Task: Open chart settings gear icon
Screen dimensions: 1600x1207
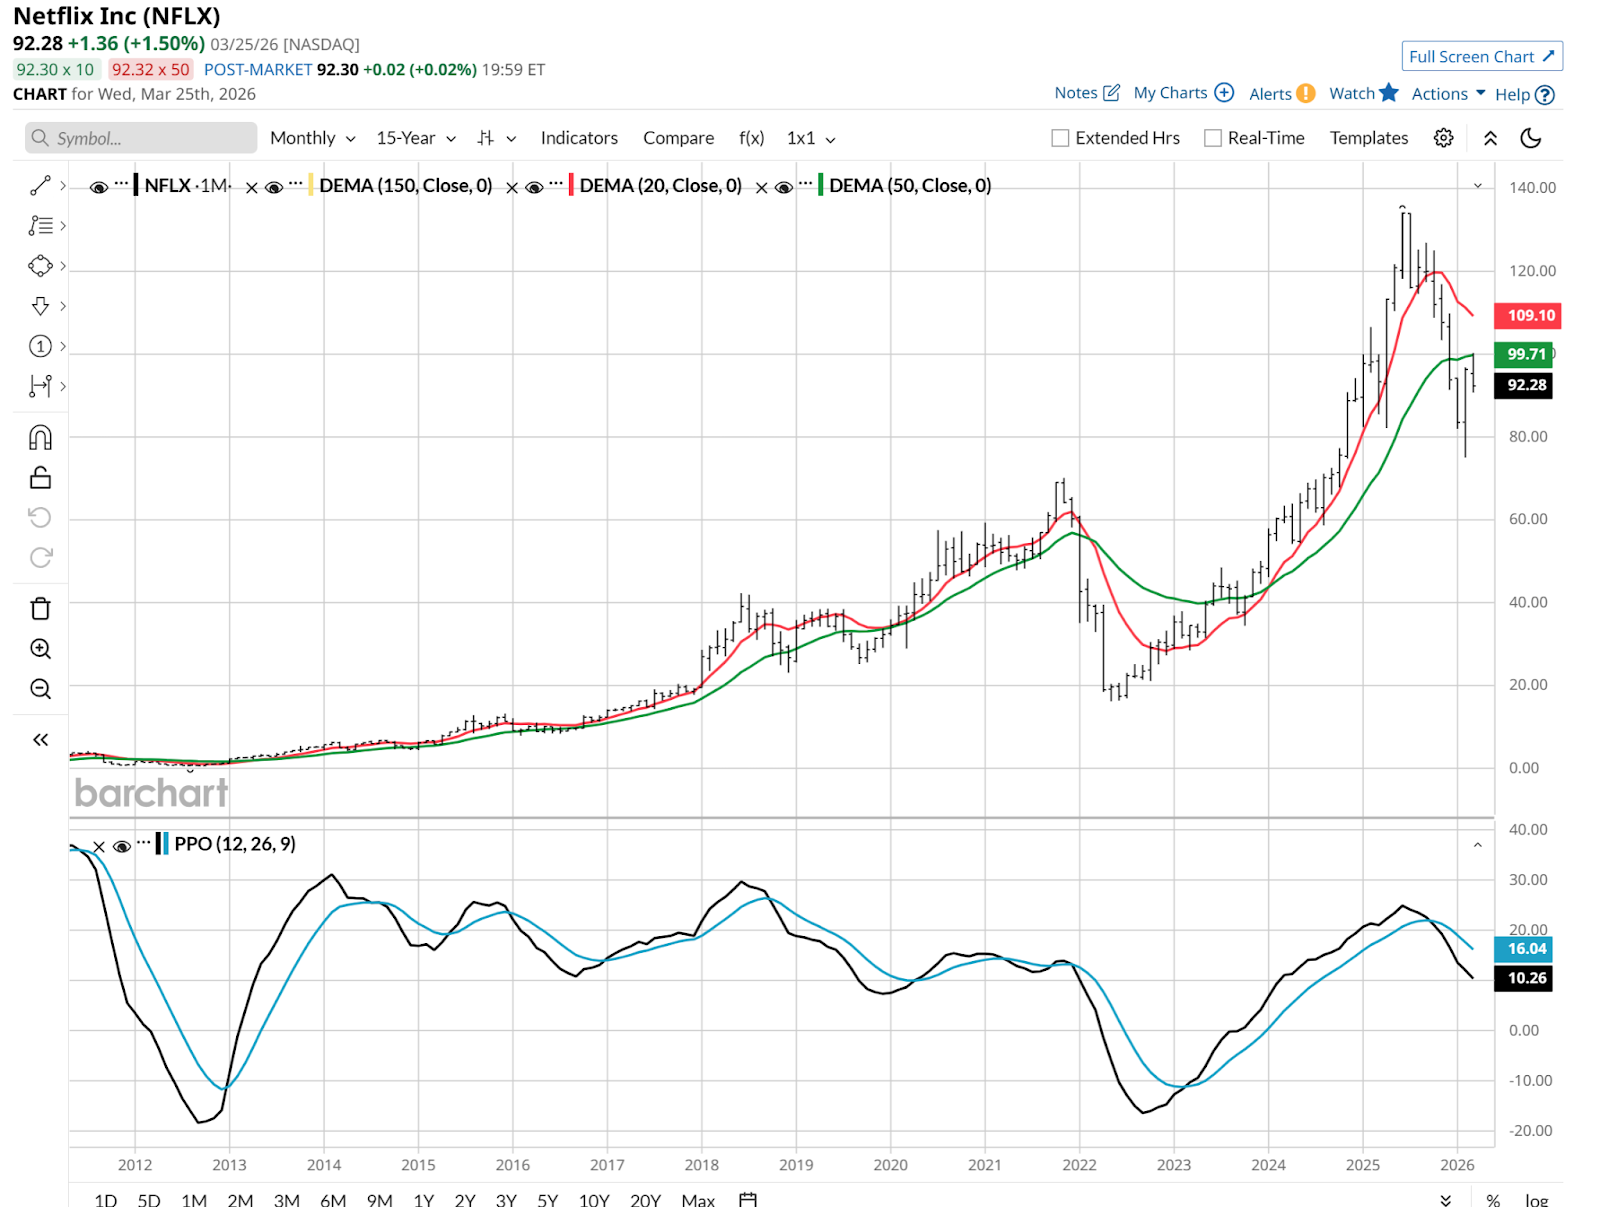Action: point(1443,138)
